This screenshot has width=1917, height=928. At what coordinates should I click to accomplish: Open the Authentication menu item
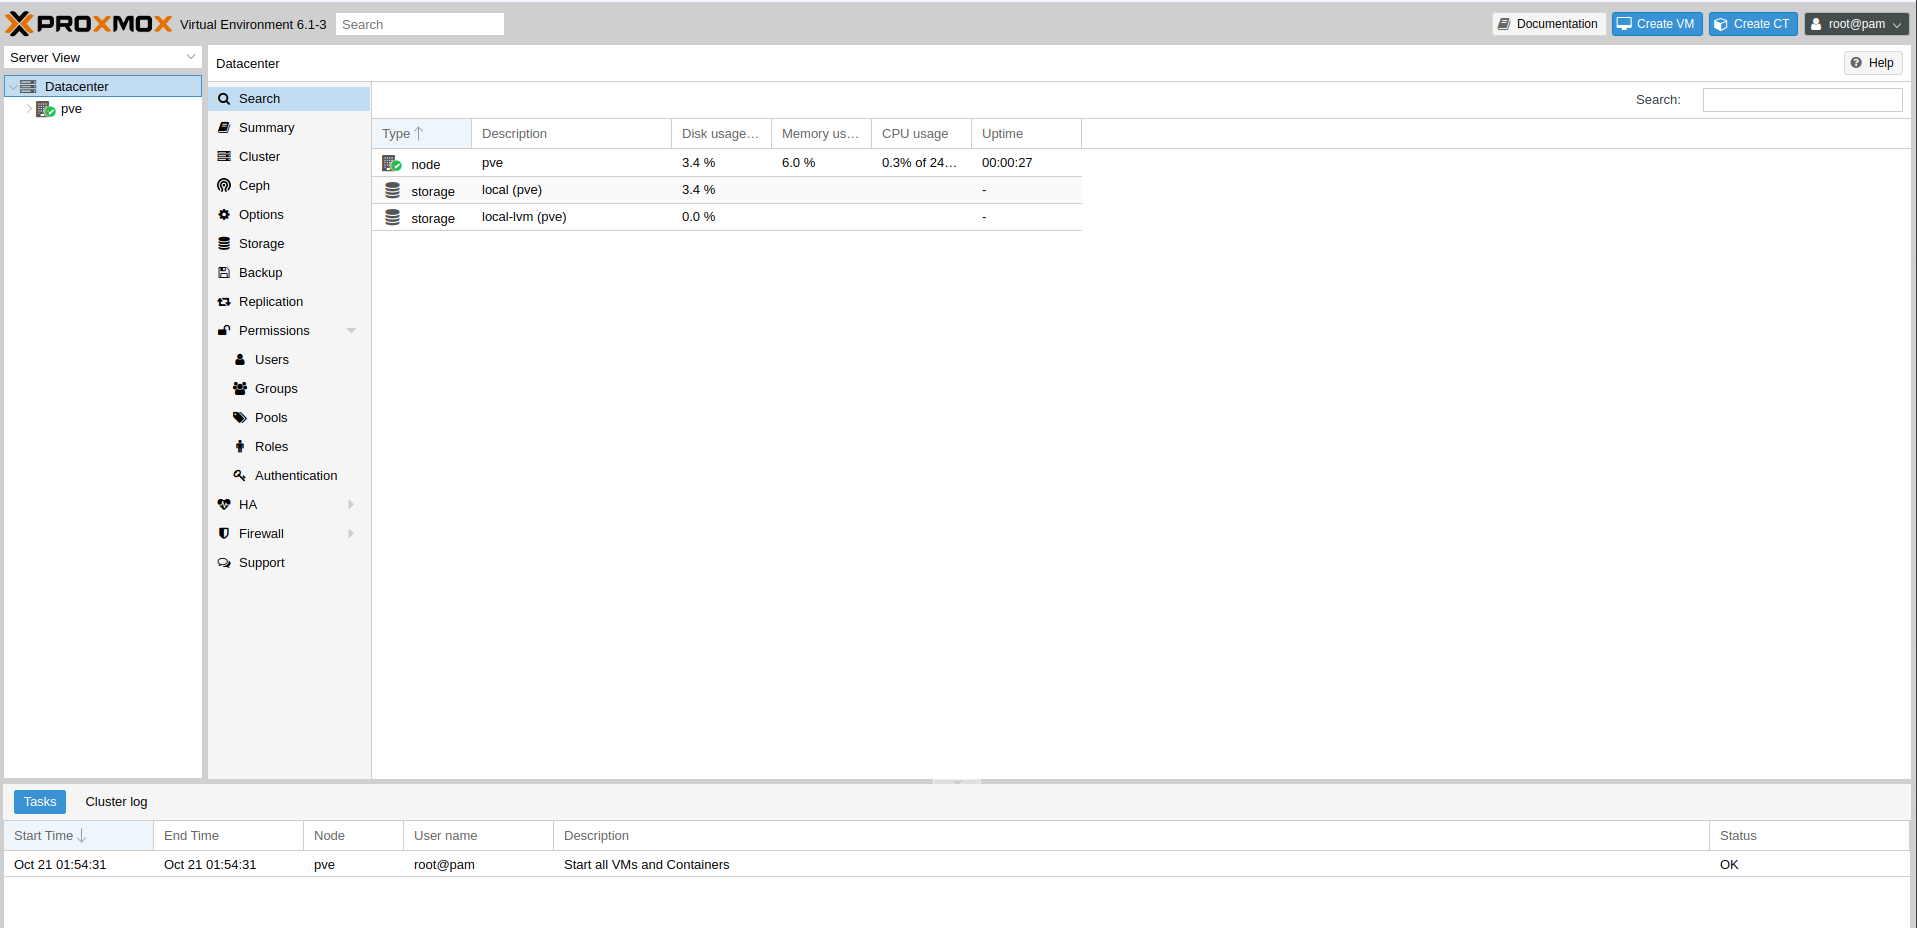(x=289, y=476)
